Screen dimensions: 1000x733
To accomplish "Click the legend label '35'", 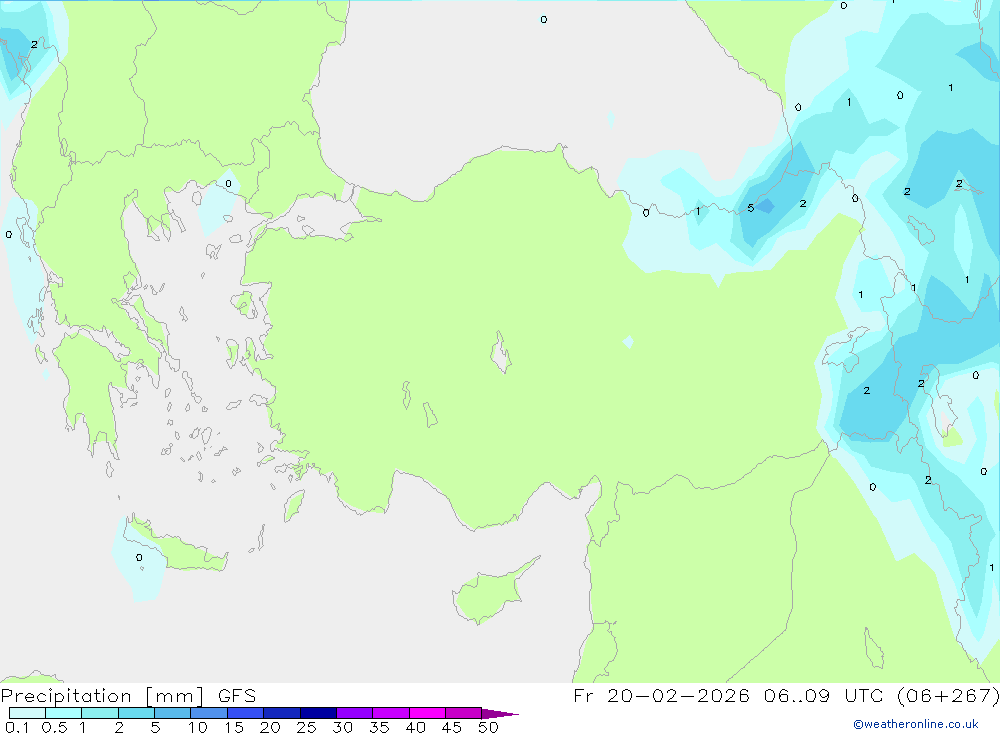I will pos(379,727).
